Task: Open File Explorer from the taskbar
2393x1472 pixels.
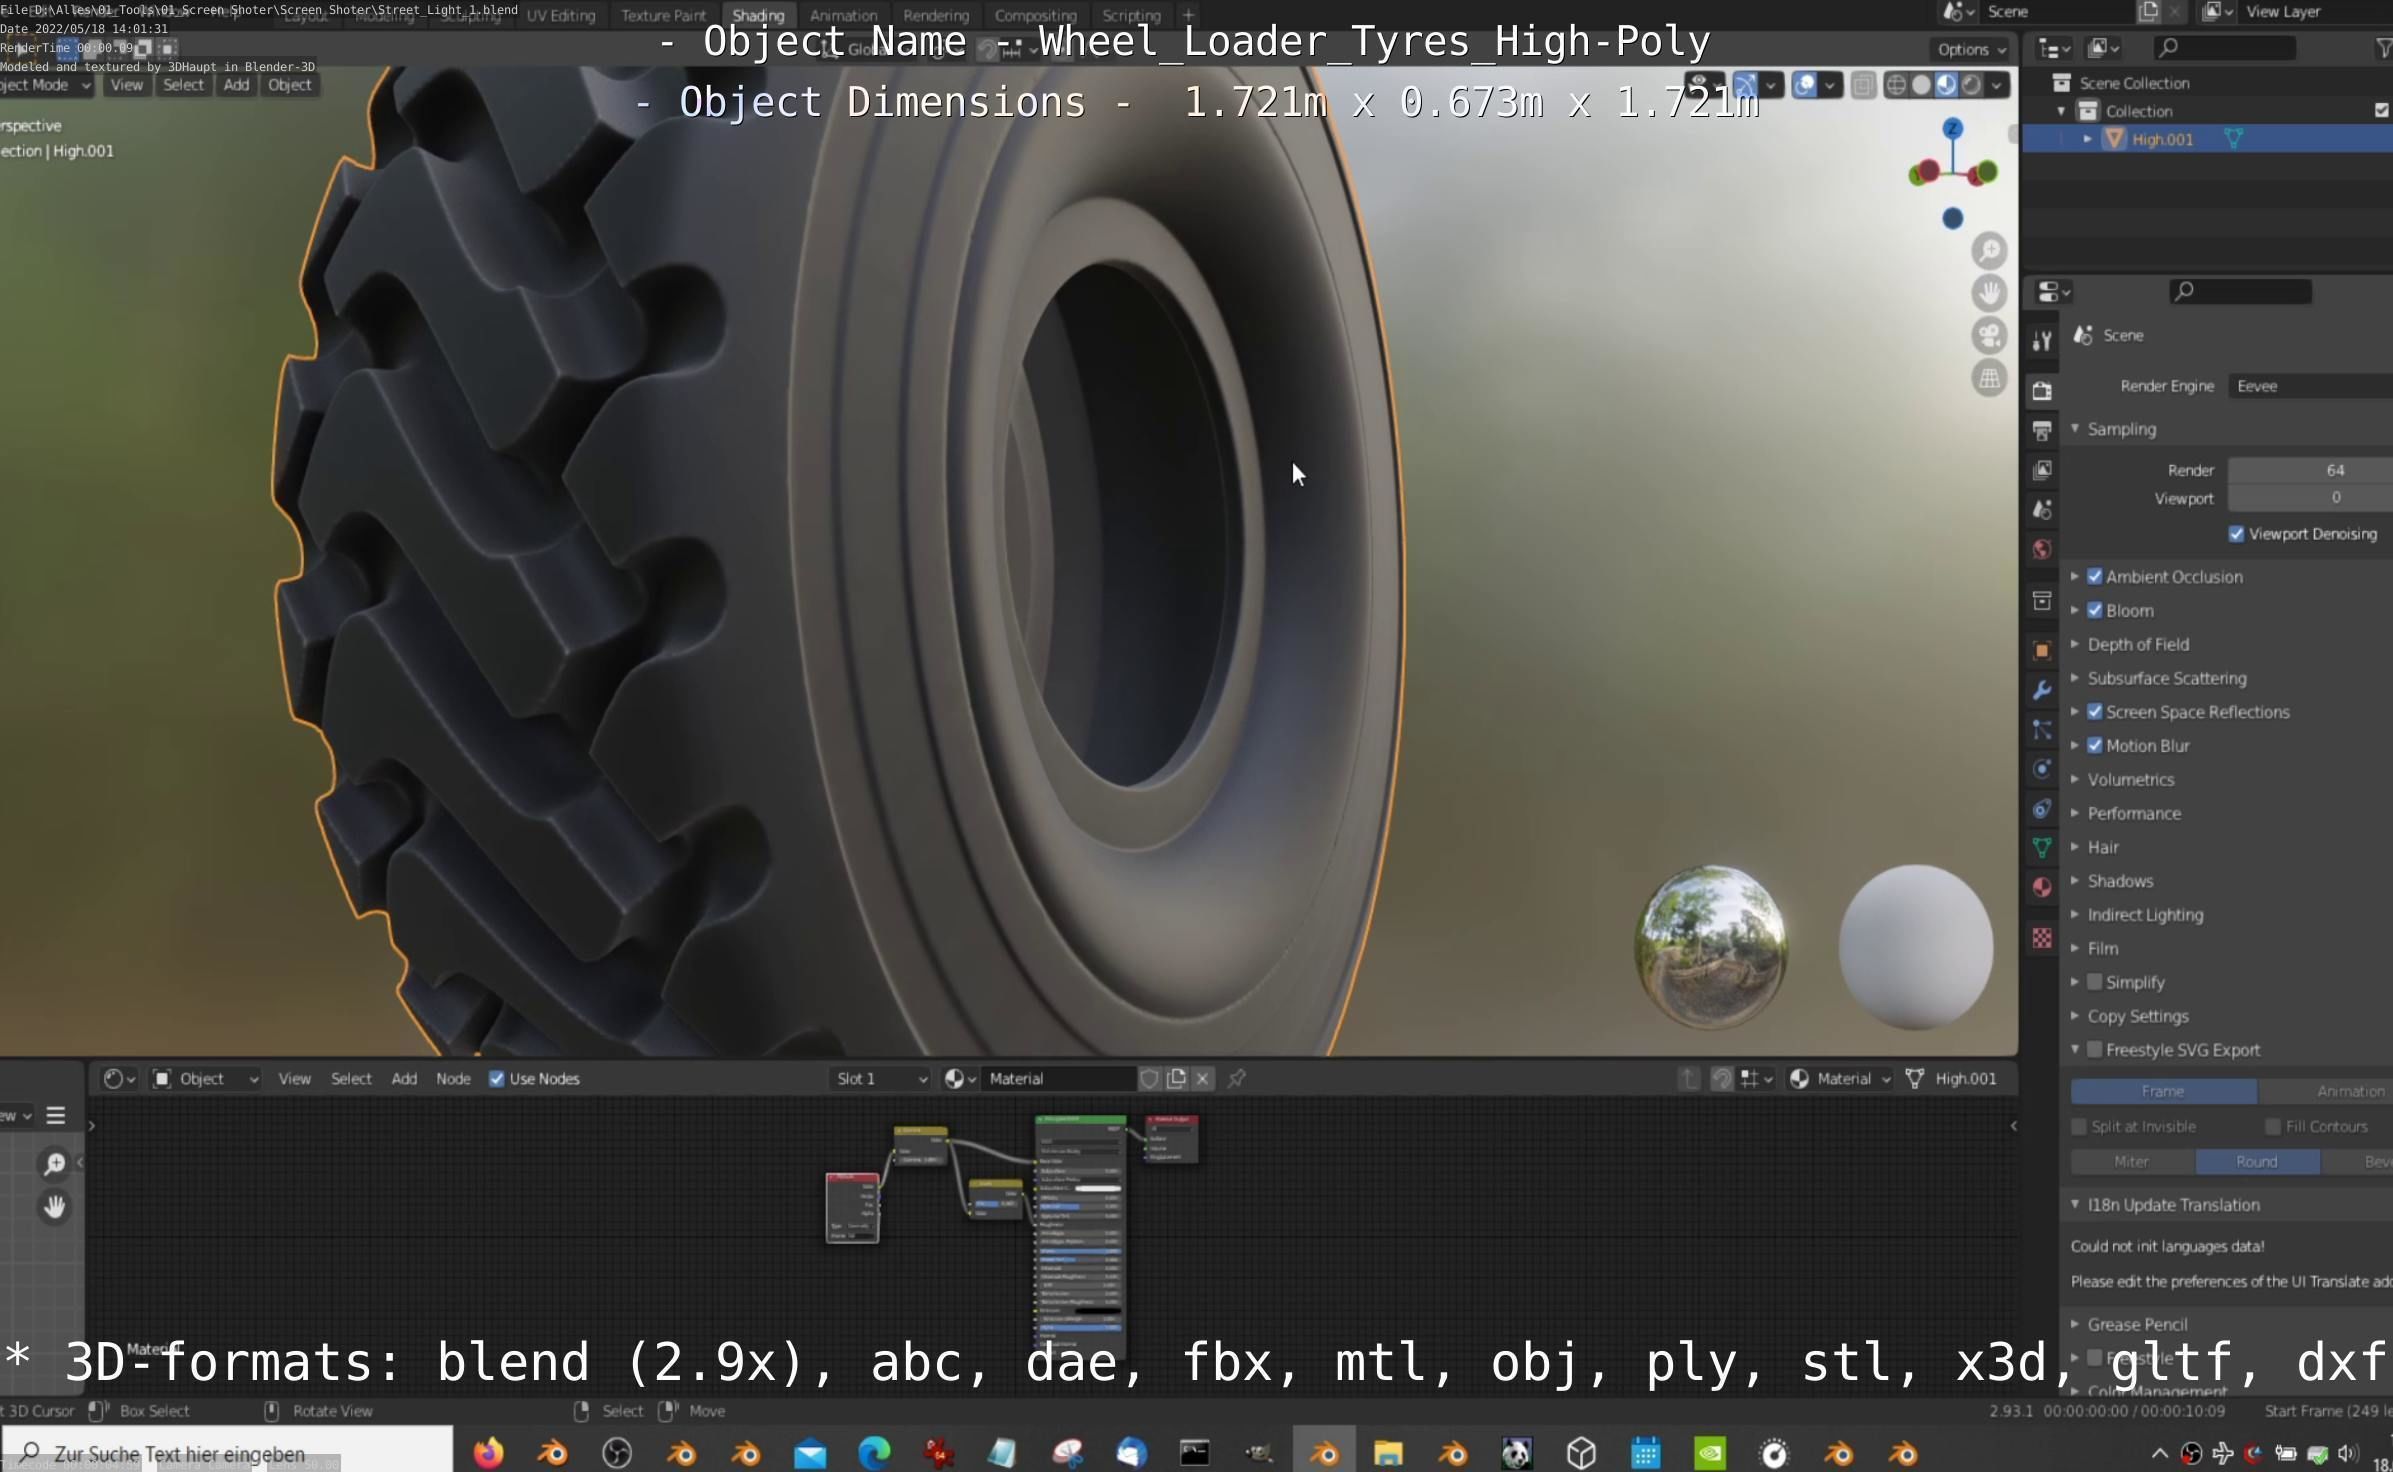Action: [1388, 1452]
